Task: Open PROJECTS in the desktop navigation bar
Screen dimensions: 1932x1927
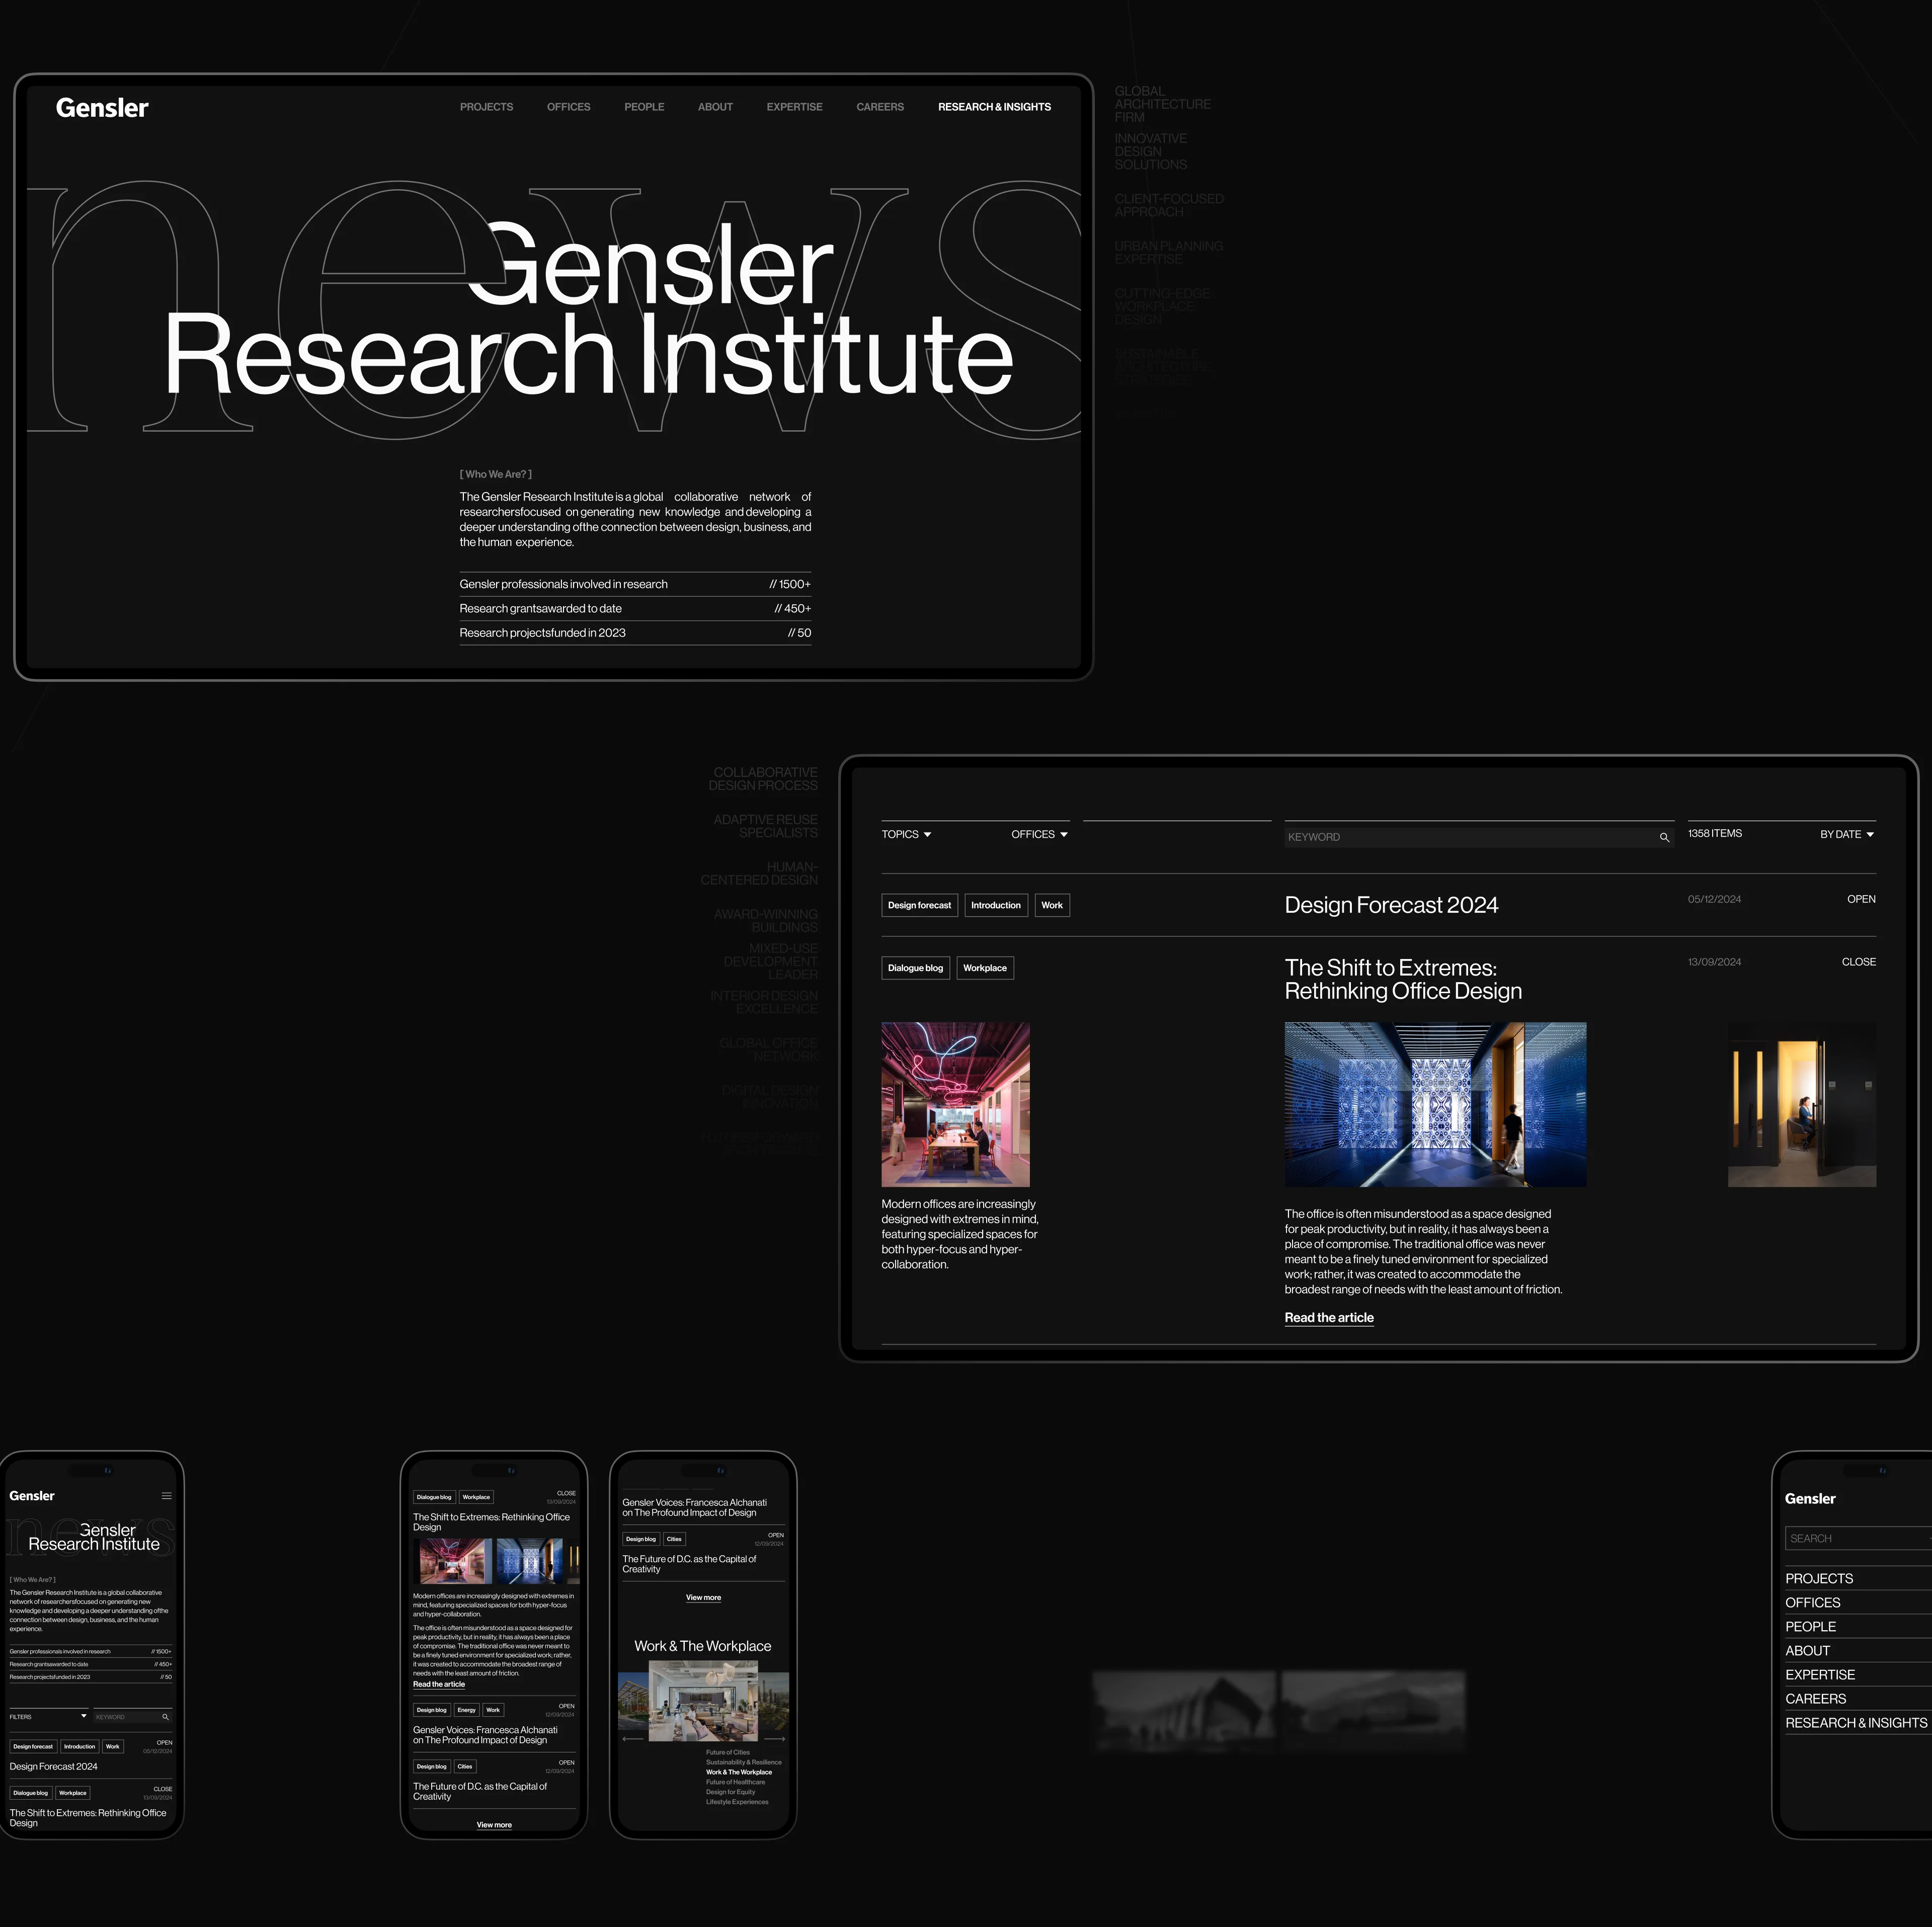Action: 486,107
